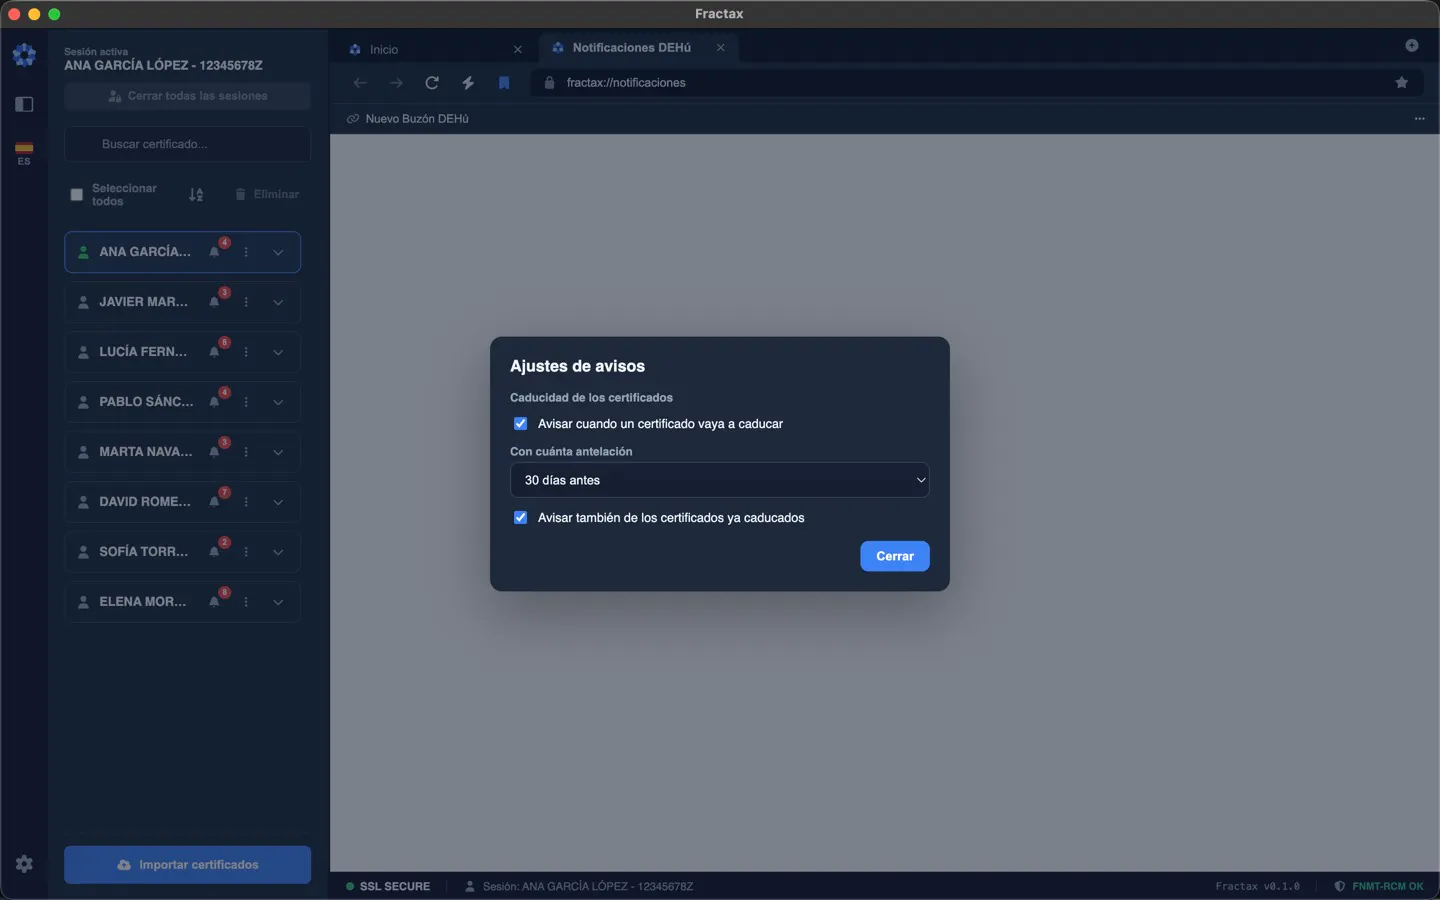The width and height of the screenshot is (1440, 900).
Task: Open notifications bell for ANA GARCÍA
Action: tap(215, 251)
